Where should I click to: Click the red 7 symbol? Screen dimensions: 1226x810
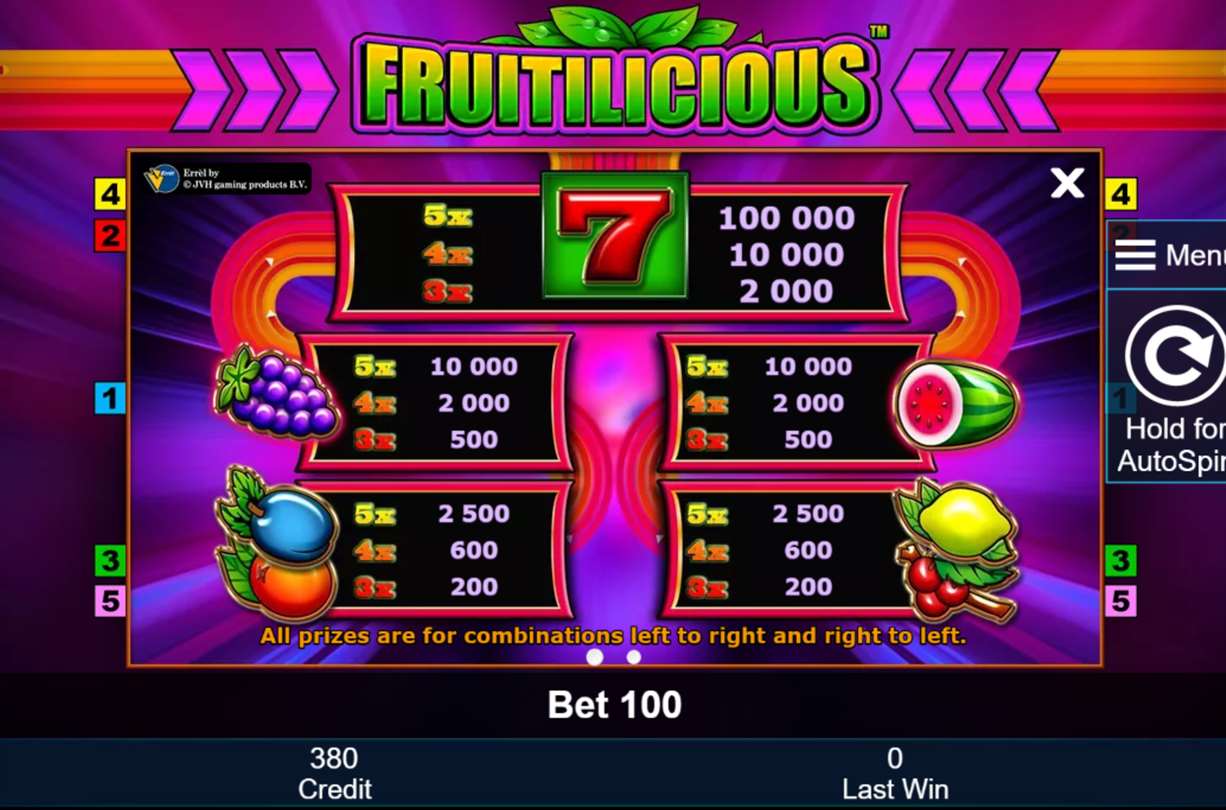coord(615,235)
